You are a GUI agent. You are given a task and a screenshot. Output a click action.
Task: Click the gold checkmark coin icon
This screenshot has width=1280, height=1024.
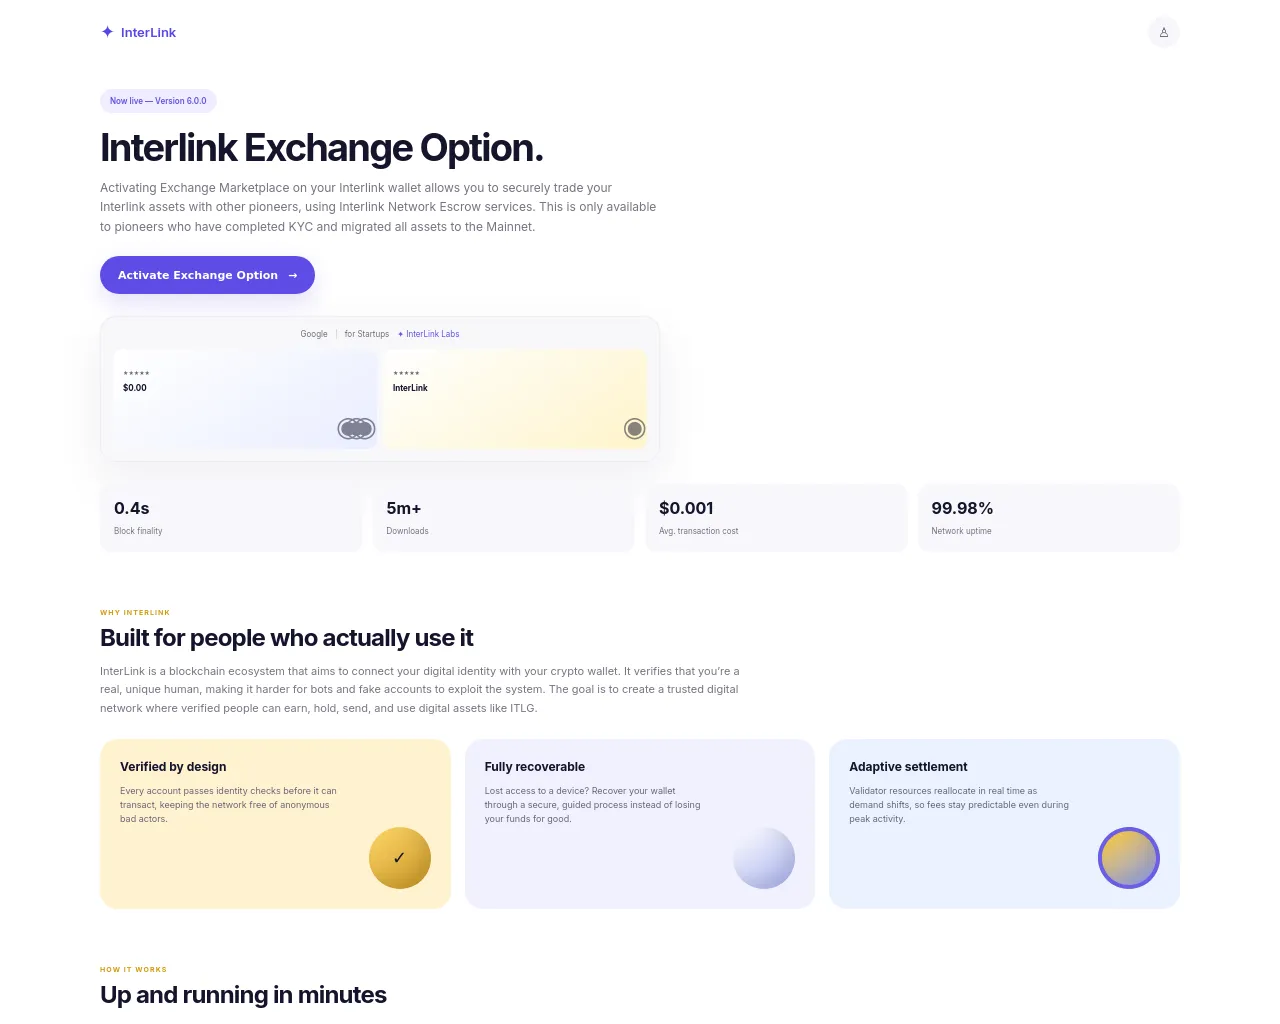[400, 858]
